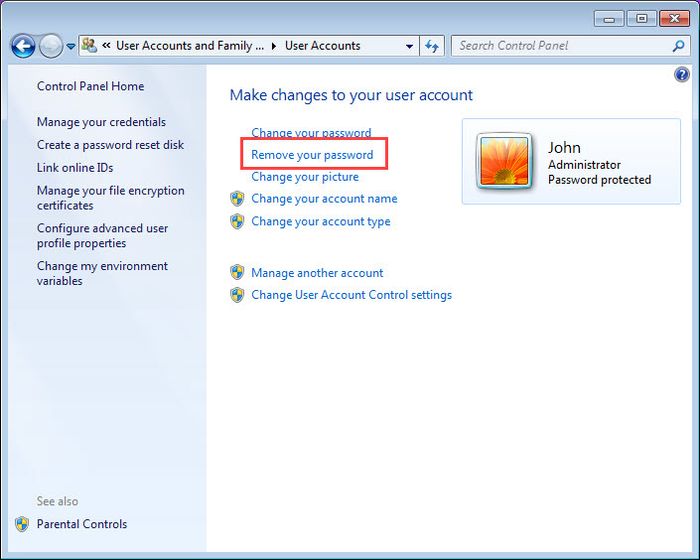Click Manage another account link
This screenshot has height=560, width=700.
point(317,273)
